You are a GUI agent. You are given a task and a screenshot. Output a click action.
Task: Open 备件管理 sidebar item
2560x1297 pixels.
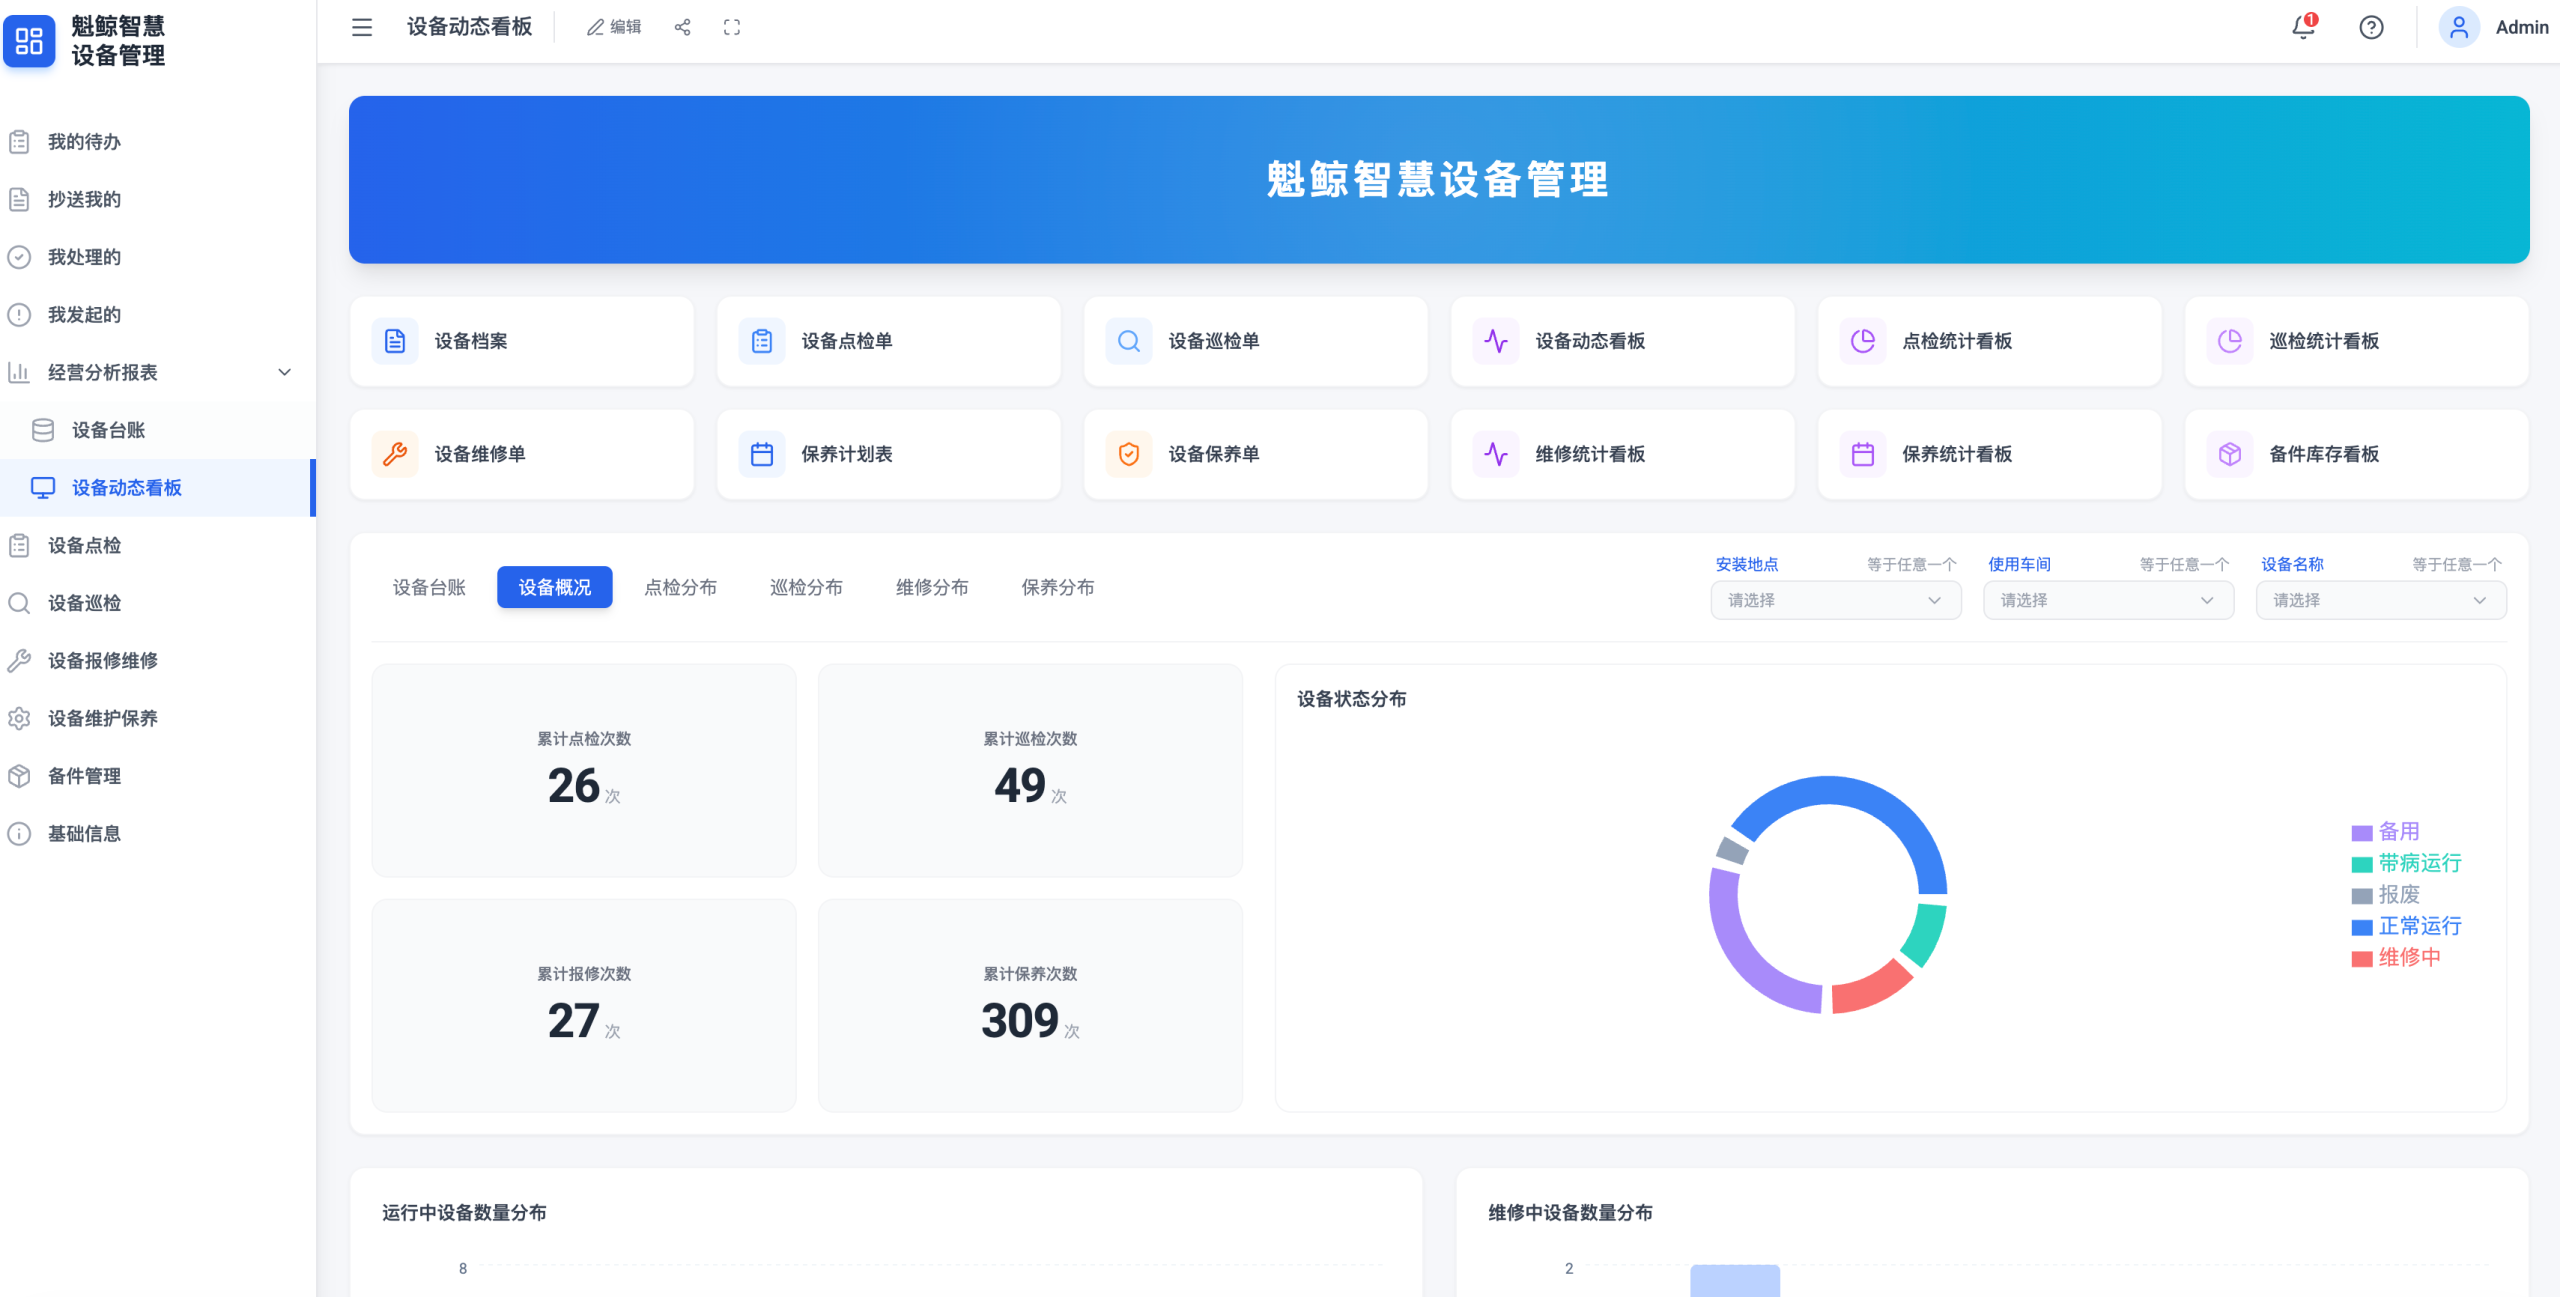click(157, 776)
